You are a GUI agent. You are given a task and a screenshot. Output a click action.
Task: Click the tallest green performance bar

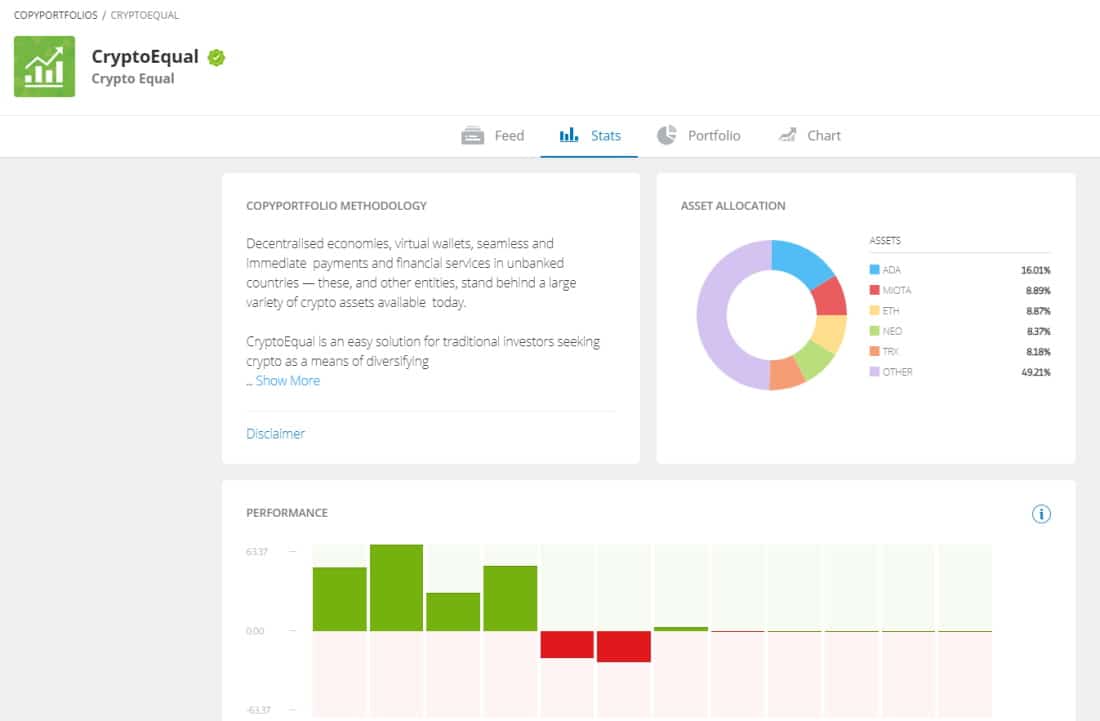(x=396, y=588)
